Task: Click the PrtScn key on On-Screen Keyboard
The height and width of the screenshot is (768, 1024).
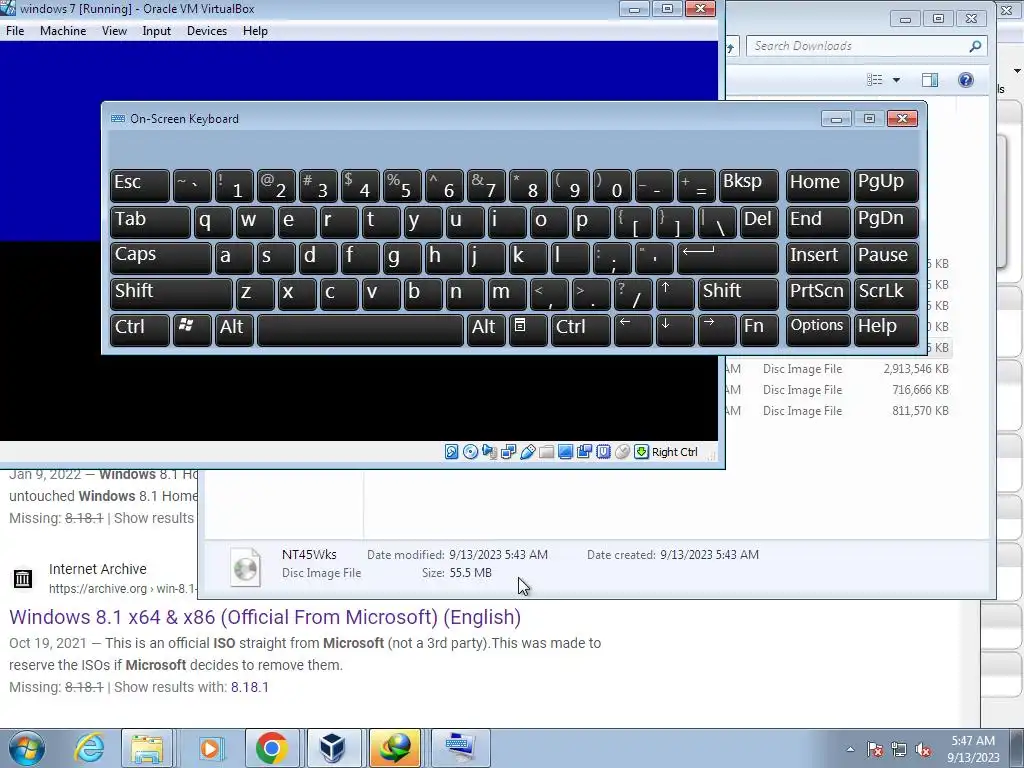Action: pyautogui.click(x=818, y=293)
